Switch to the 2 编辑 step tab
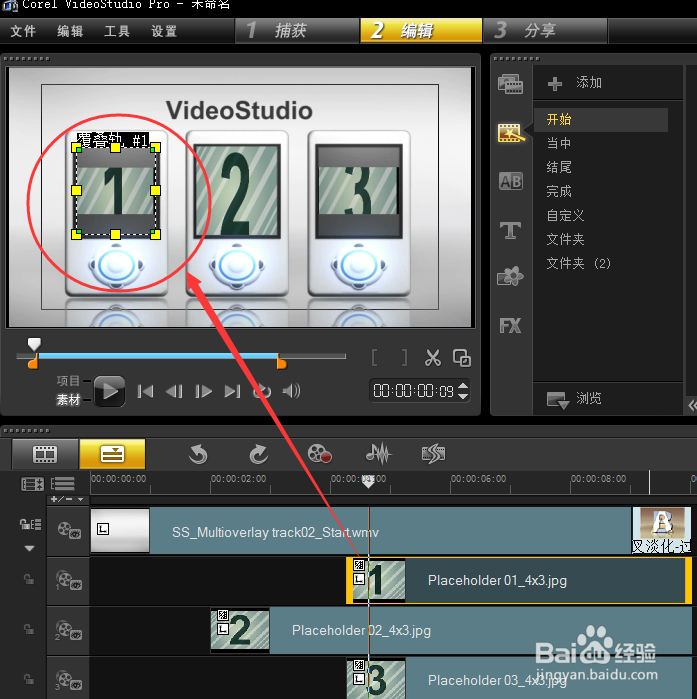697x699 pixels. (421, 30)
